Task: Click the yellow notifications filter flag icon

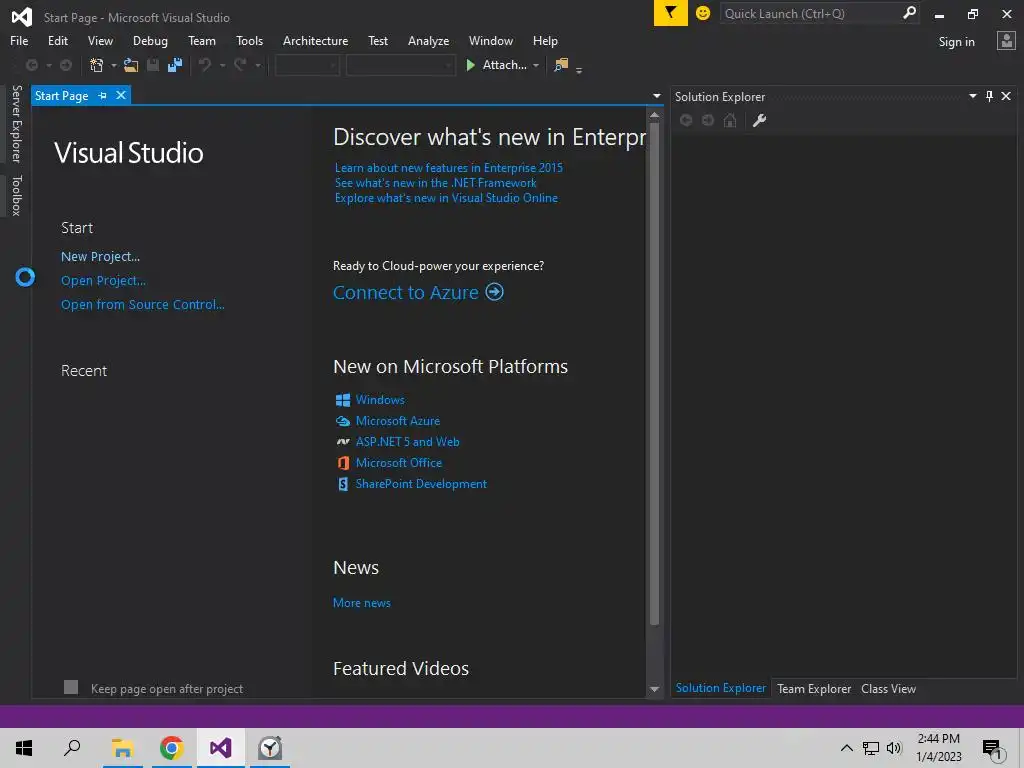Action: coord(670,13)
